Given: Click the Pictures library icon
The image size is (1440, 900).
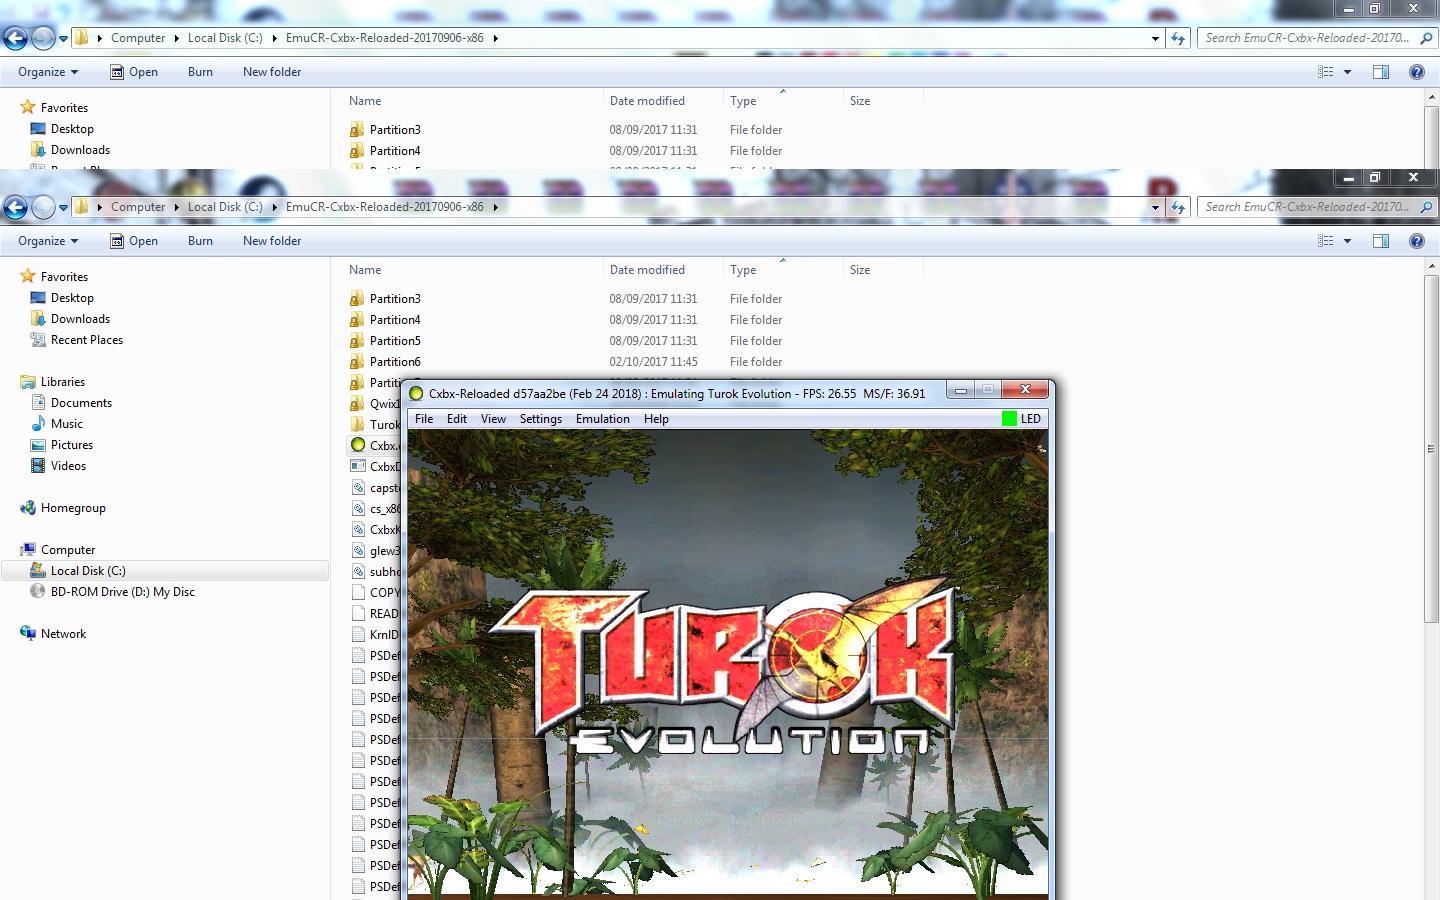Looking at the screenshot, I should (x=38, y=445).
